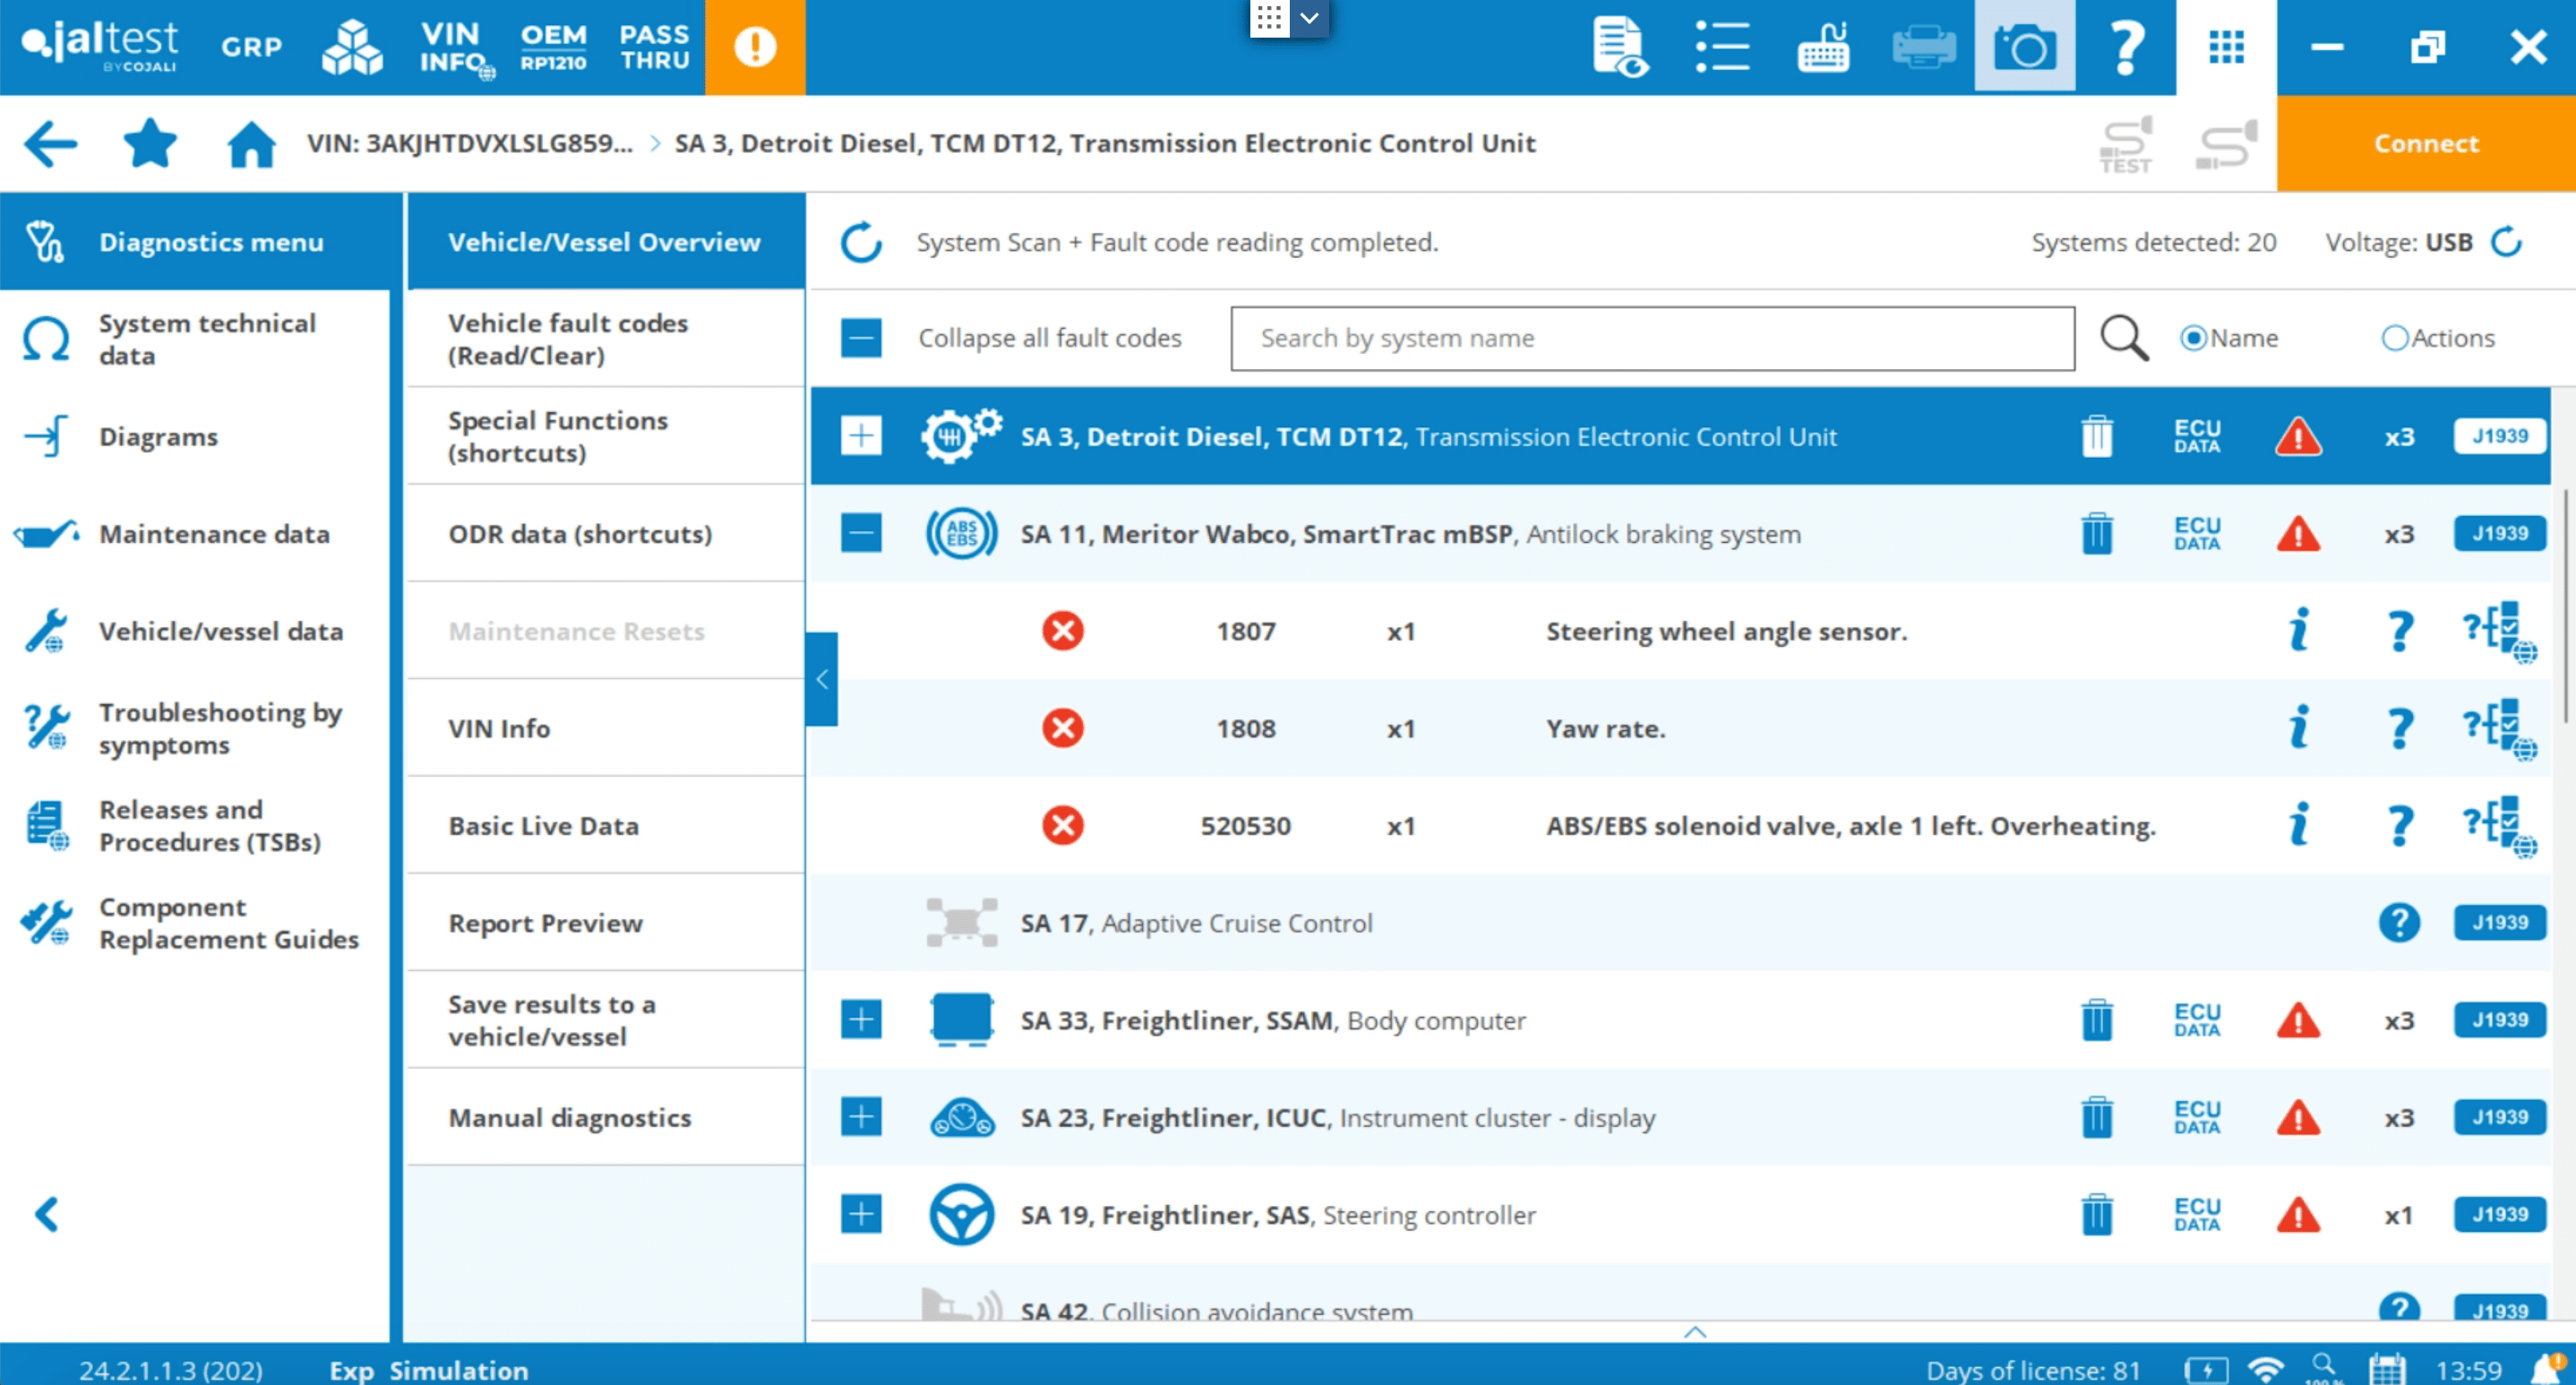
Task: Expand SA 23 Freightliner ICUC faults
Action: (x=861, y=1117)
